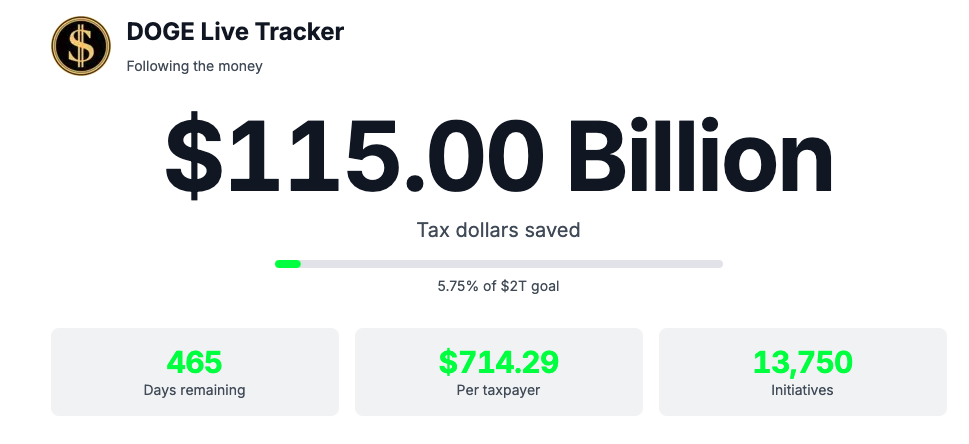Image resolution: width=969 pixels, height=444 pixels.
Task: Click the far right end of progress bar
Action: pyautogui.click(x=719, y=264)
